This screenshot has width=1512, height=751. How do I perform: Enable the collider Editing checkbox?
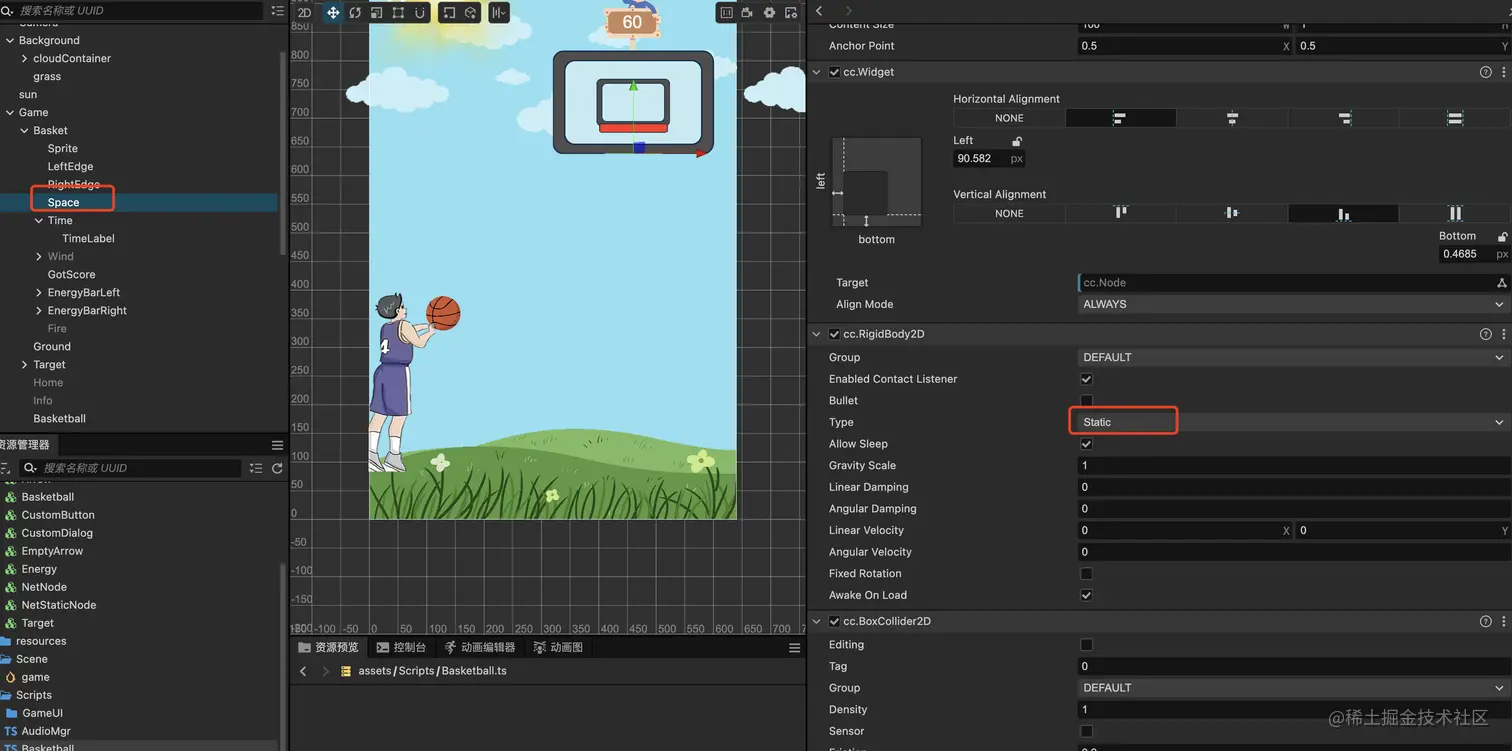[x=1086, y=645]
